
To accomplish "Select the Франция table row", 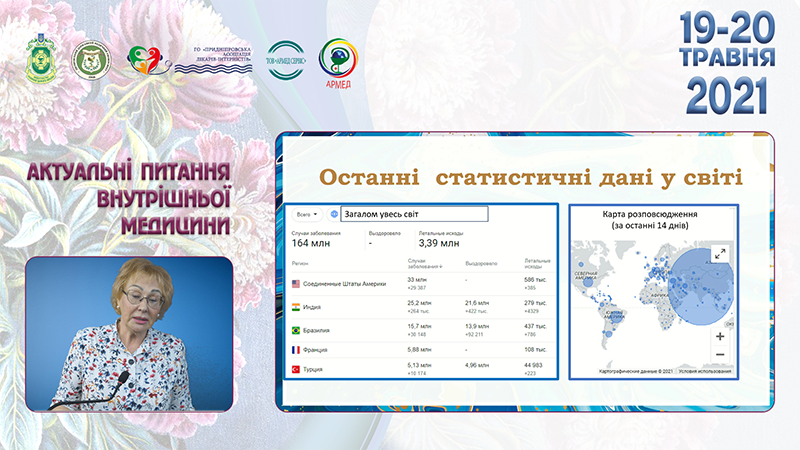I will 418,349.
